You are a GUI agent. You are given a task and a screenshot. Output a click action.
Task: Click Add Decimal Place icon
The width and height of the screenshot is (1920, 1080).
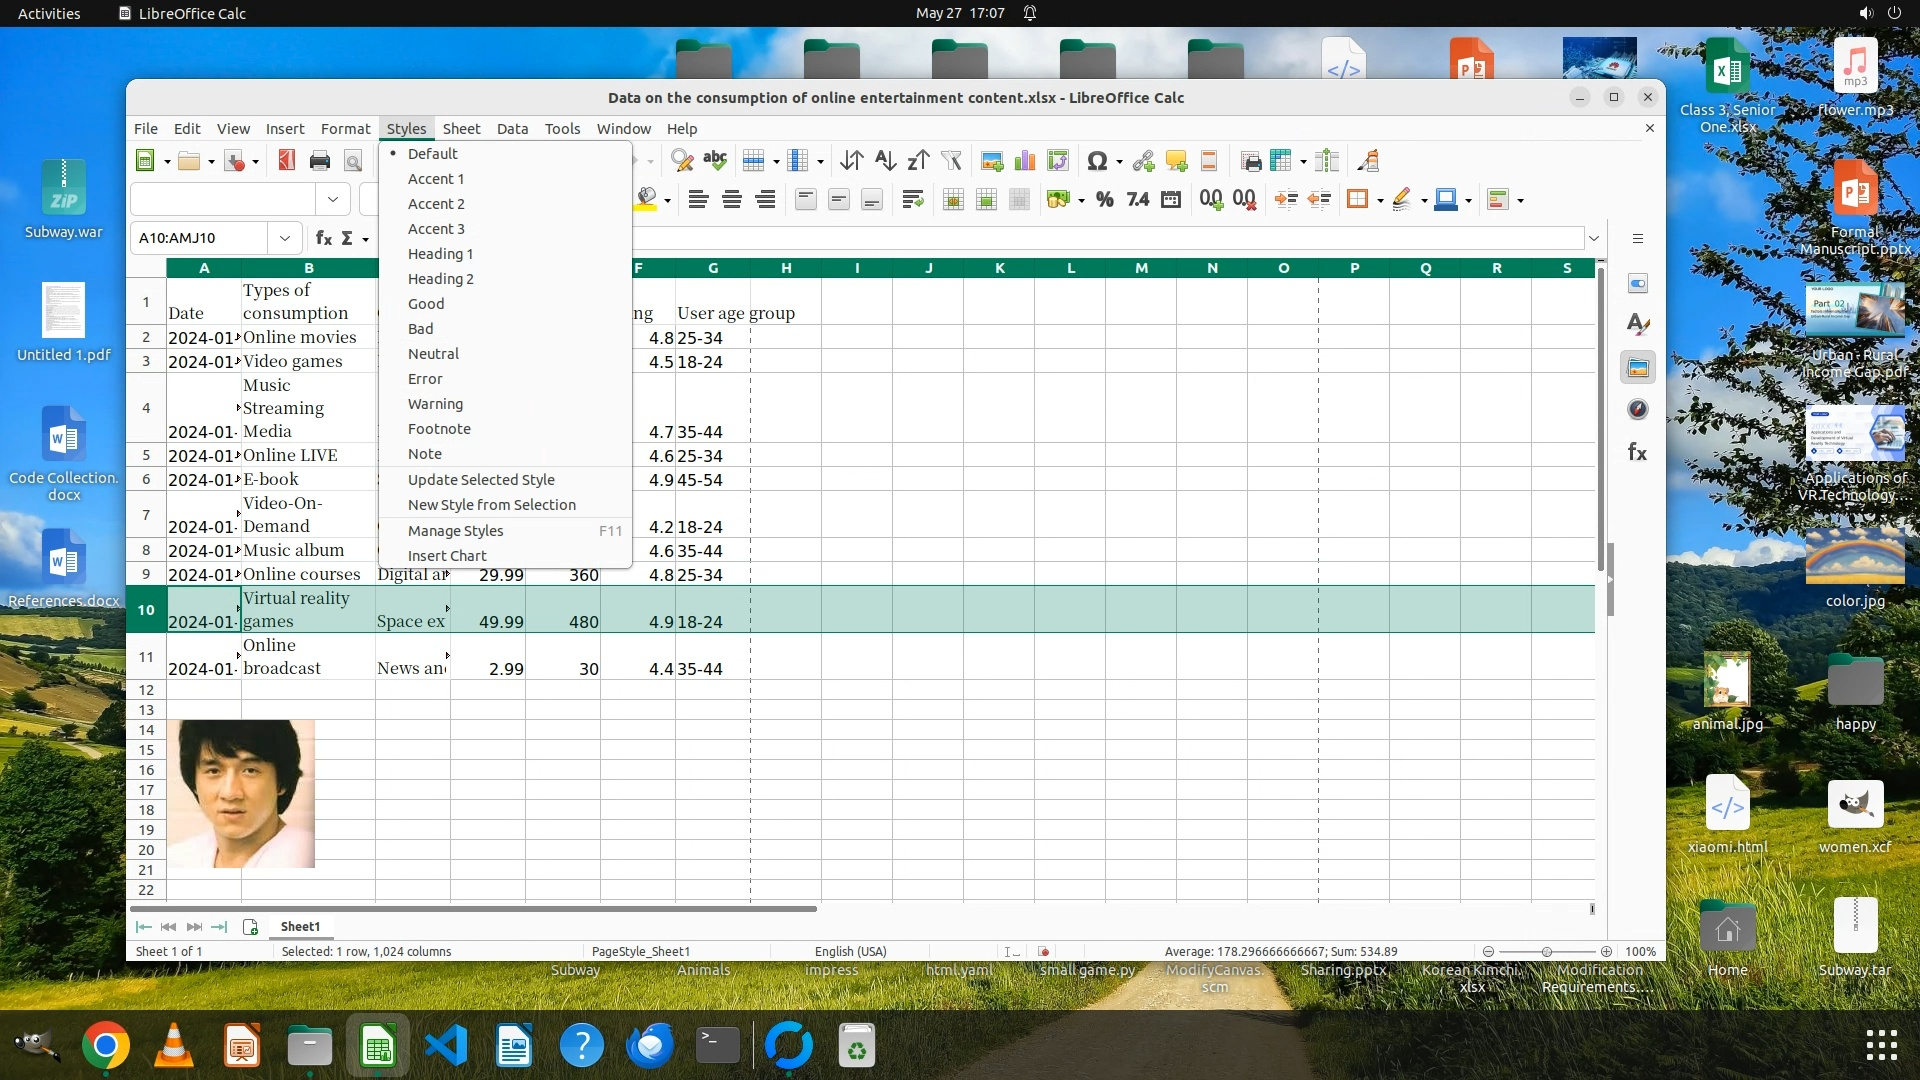(x=1211, y=200)
